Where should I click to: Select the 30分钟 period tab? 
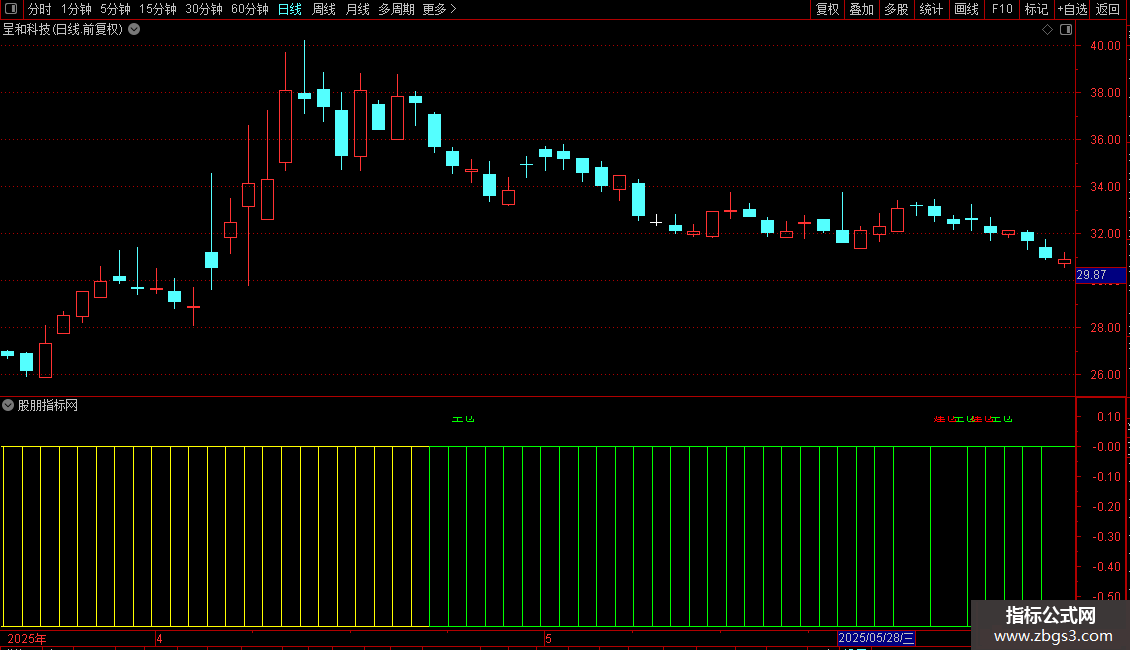pos(204,9)
